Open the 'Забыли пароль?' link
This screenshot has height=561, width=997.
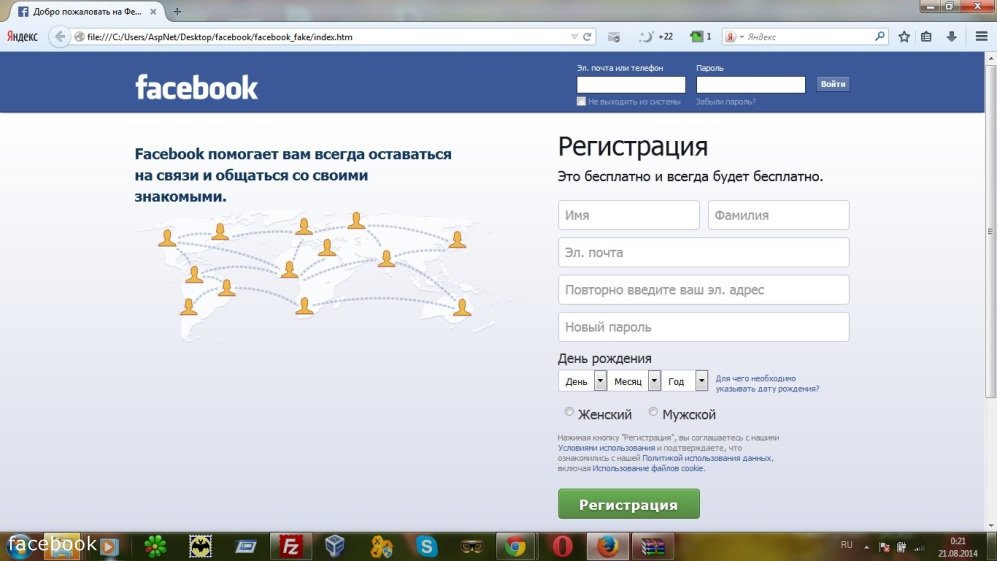725,102
